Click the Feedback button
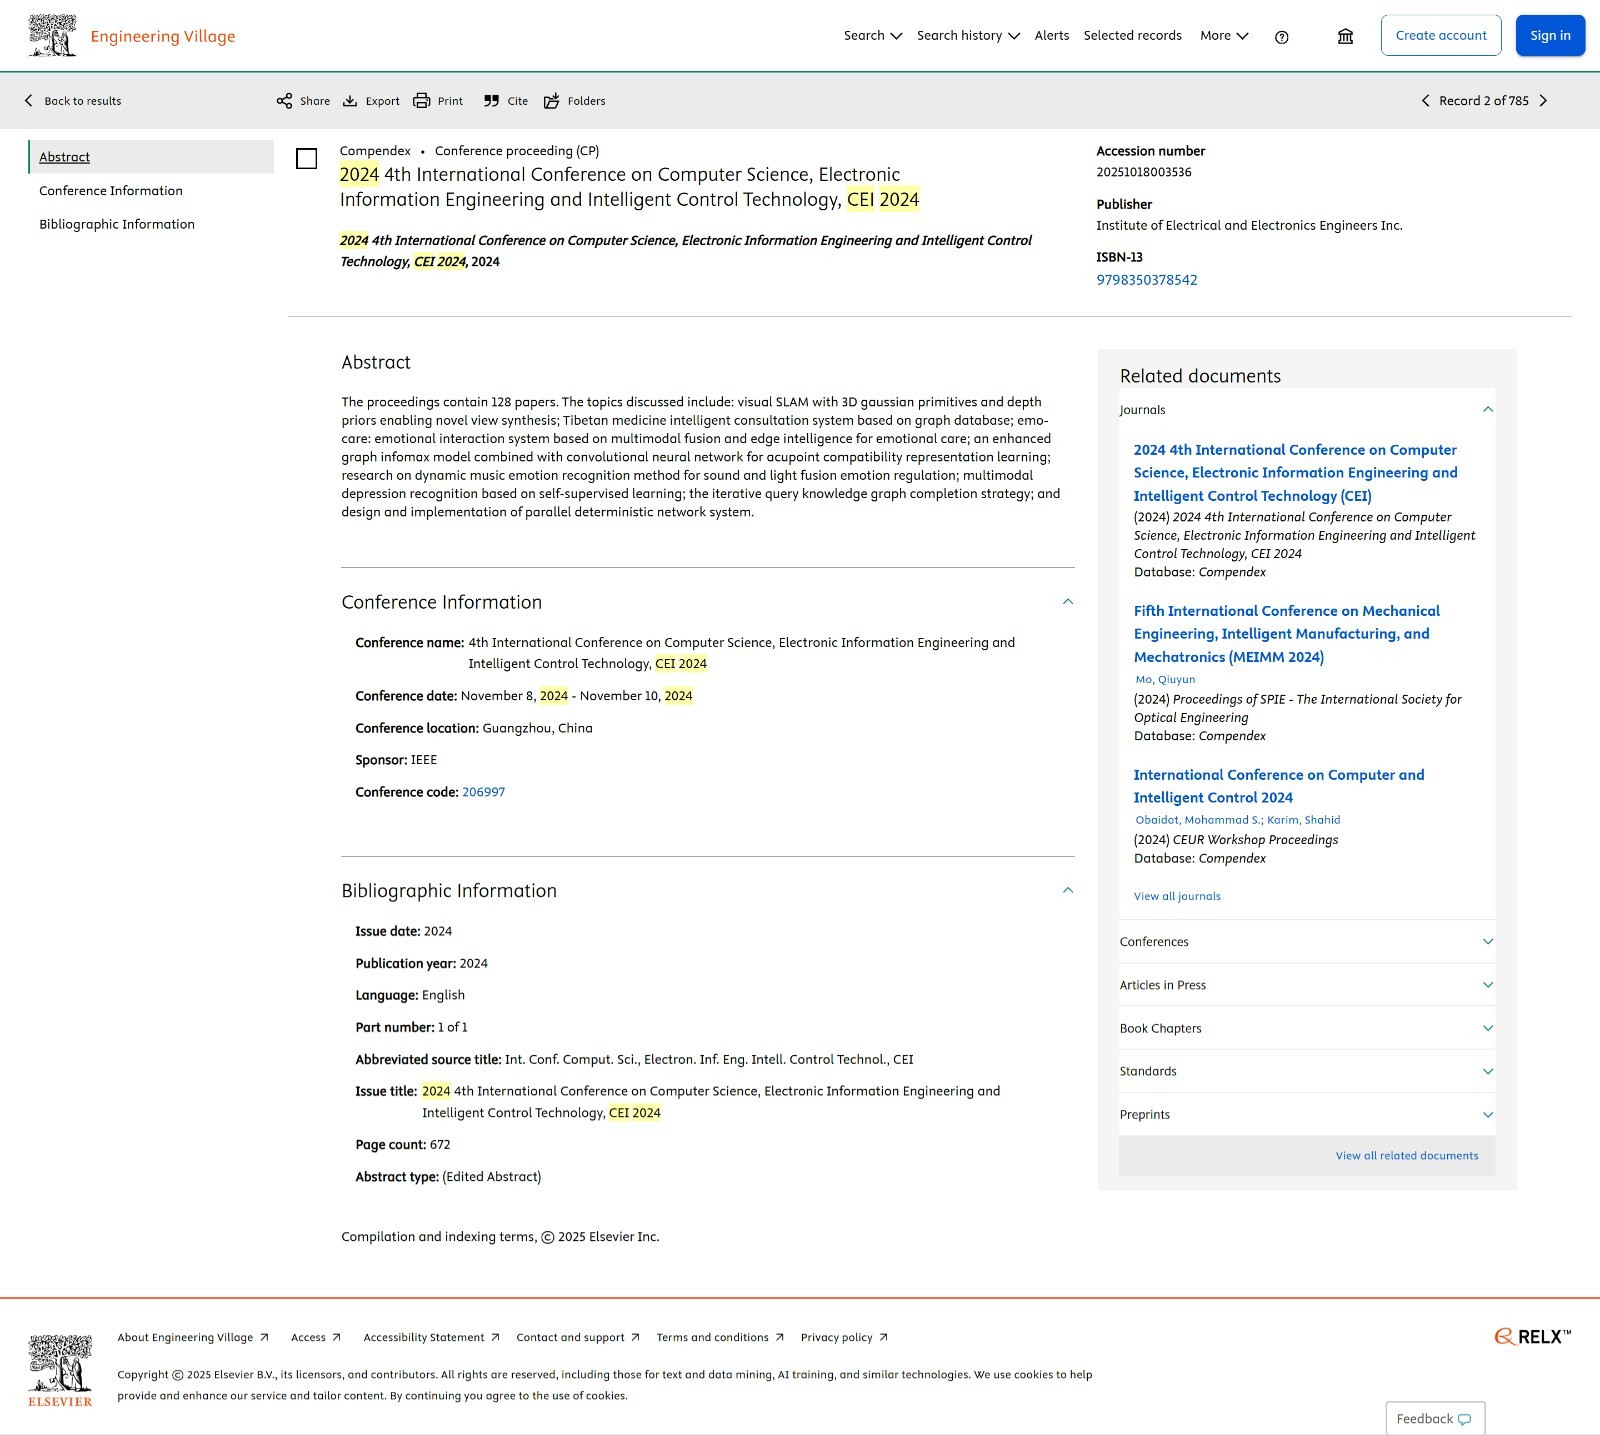Screen dimensions: 1600x1435 click(x=1434, y=1418)
